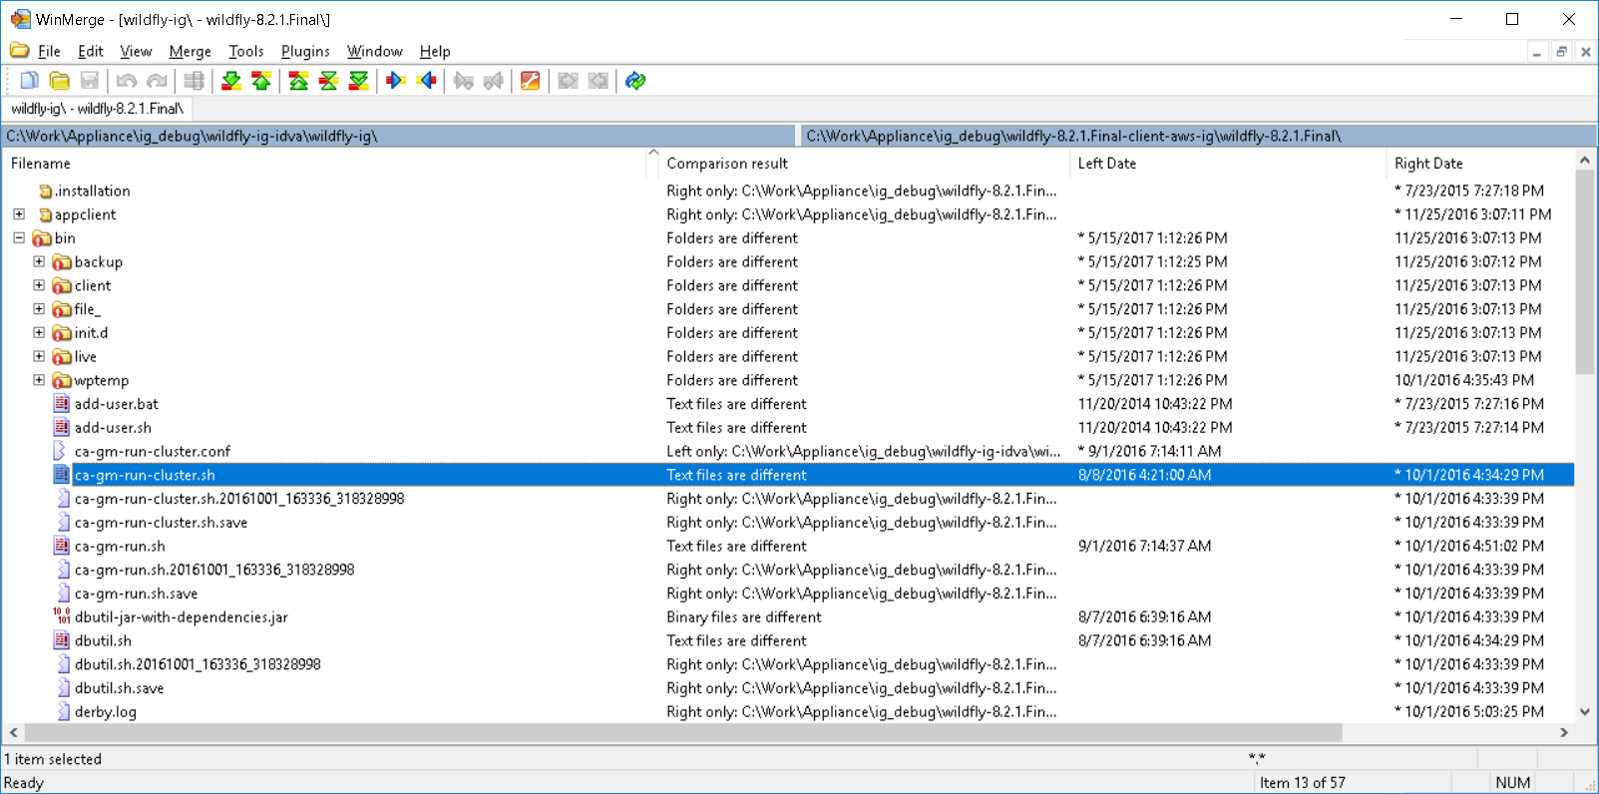This screenshot has width=1599, height=794.
Task: Click the Select Line Difference toolbar icon
Action: pyautogui.click(x=194, y=81)
